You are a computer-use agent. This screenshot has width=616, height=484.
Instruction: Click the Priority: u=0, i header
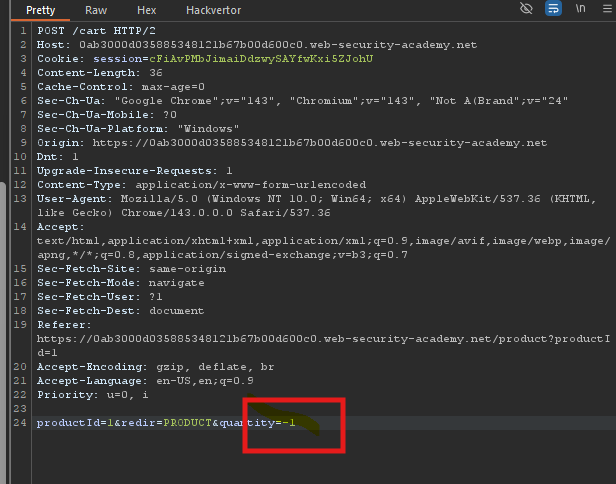(x=93, y=395)
